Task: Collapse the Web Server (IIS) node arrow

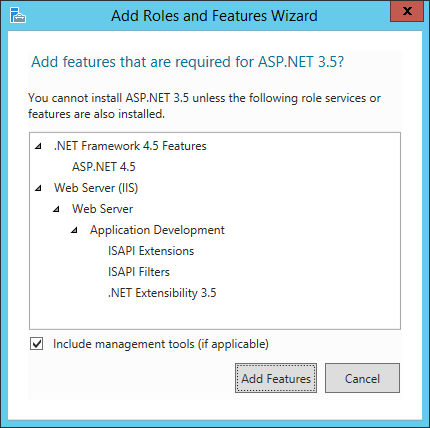Action: (x=38, y=188)
